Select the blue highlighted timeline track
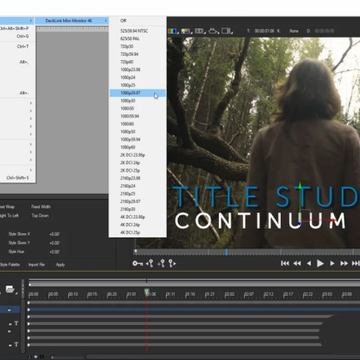This screenshot has height=360, width=360. tap(193, 310)
